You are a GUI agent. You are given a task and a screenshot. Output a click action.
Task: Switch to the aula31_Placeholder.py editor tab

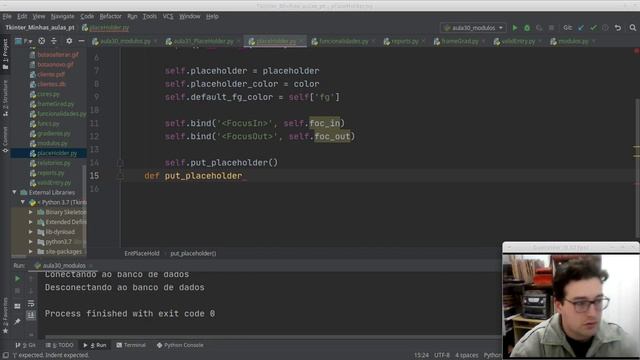(203, 41)
